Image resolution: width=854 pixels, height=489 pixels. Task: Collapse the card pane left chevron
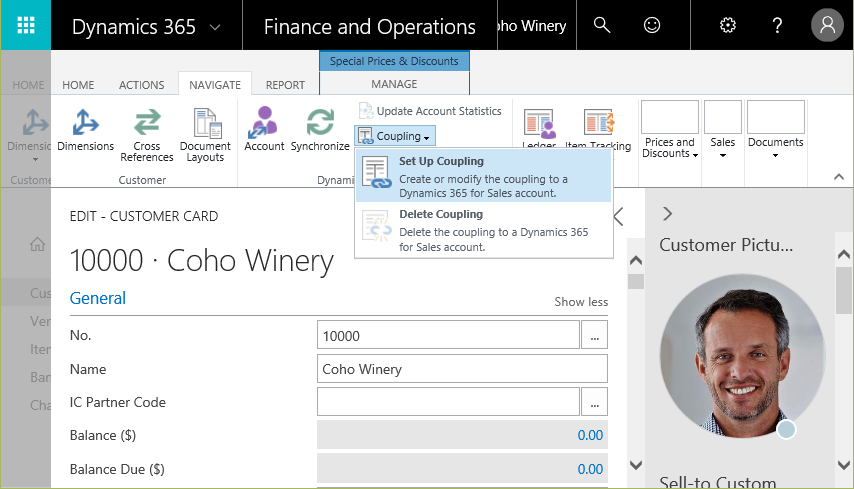click(619, 216)
